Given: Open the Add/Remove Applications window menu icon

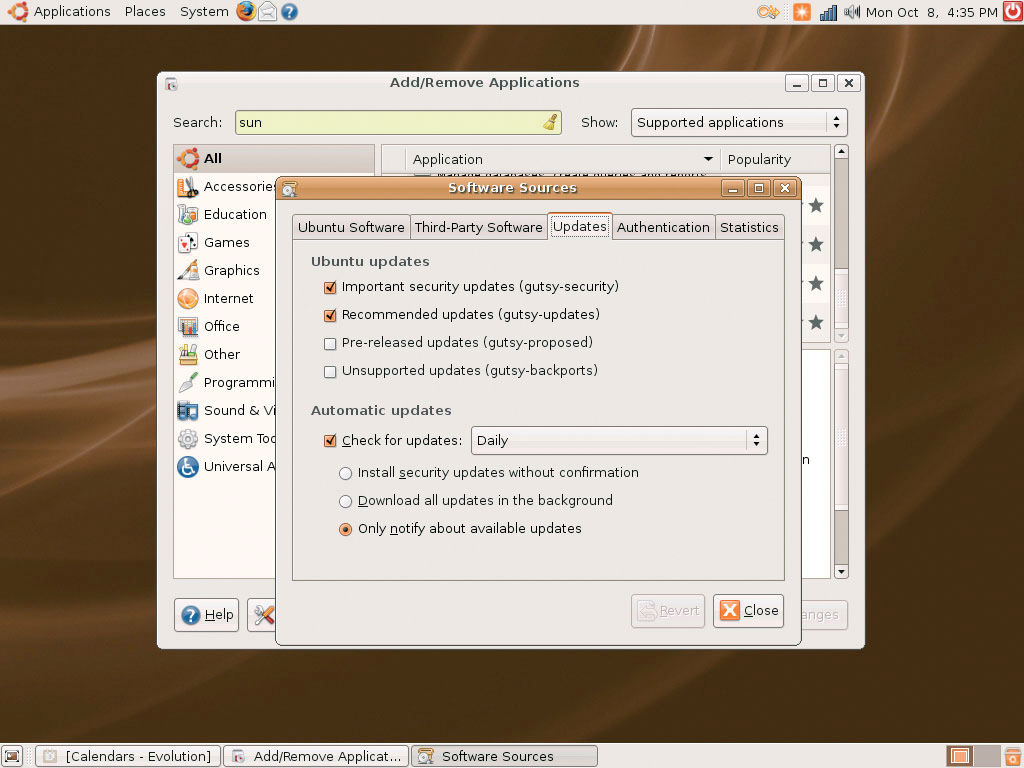Looking at the screenshot, I should (171, 84).
